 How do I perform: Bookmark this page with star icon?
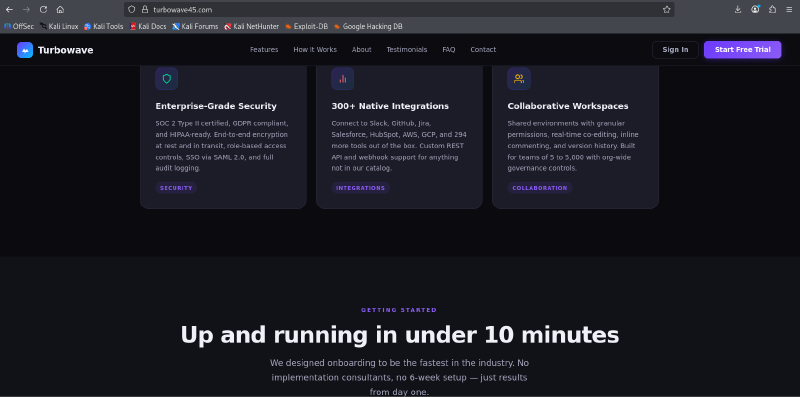(x=666, y=9)
